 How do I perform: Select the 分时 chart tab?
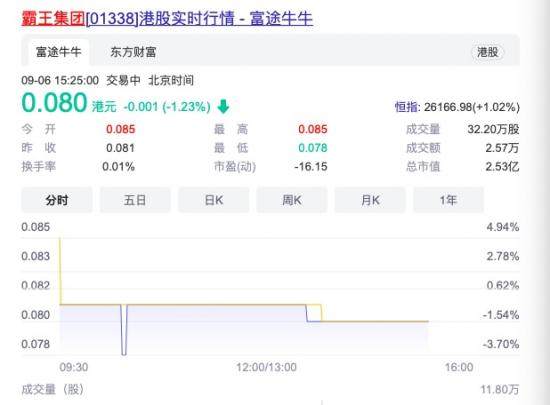pos(57,200)
